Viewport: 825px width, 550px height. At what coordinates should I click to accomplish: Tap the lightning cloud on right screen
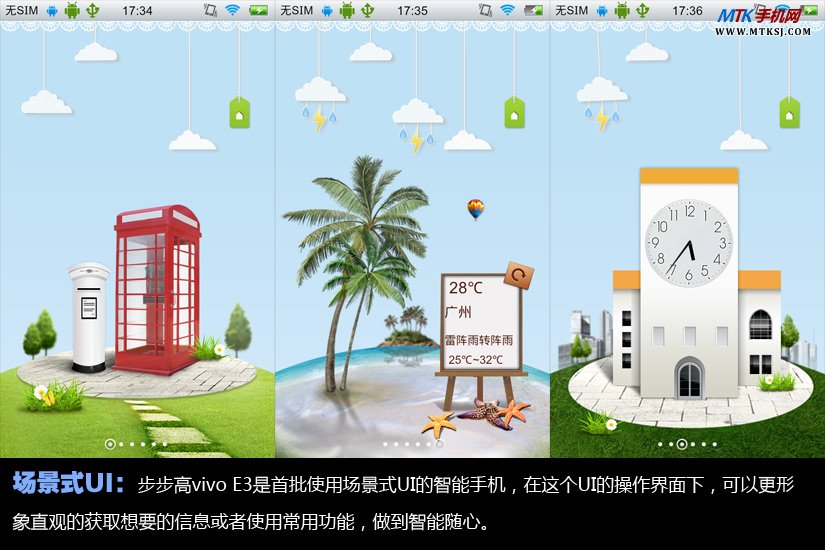pos(602,100)
